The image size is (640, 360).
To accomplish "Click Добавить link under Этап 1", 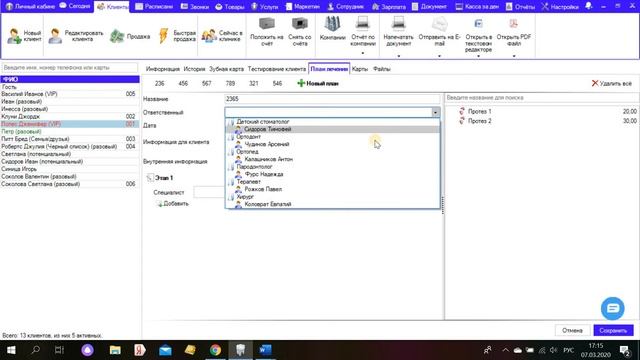I will click(x=172, y=203).
